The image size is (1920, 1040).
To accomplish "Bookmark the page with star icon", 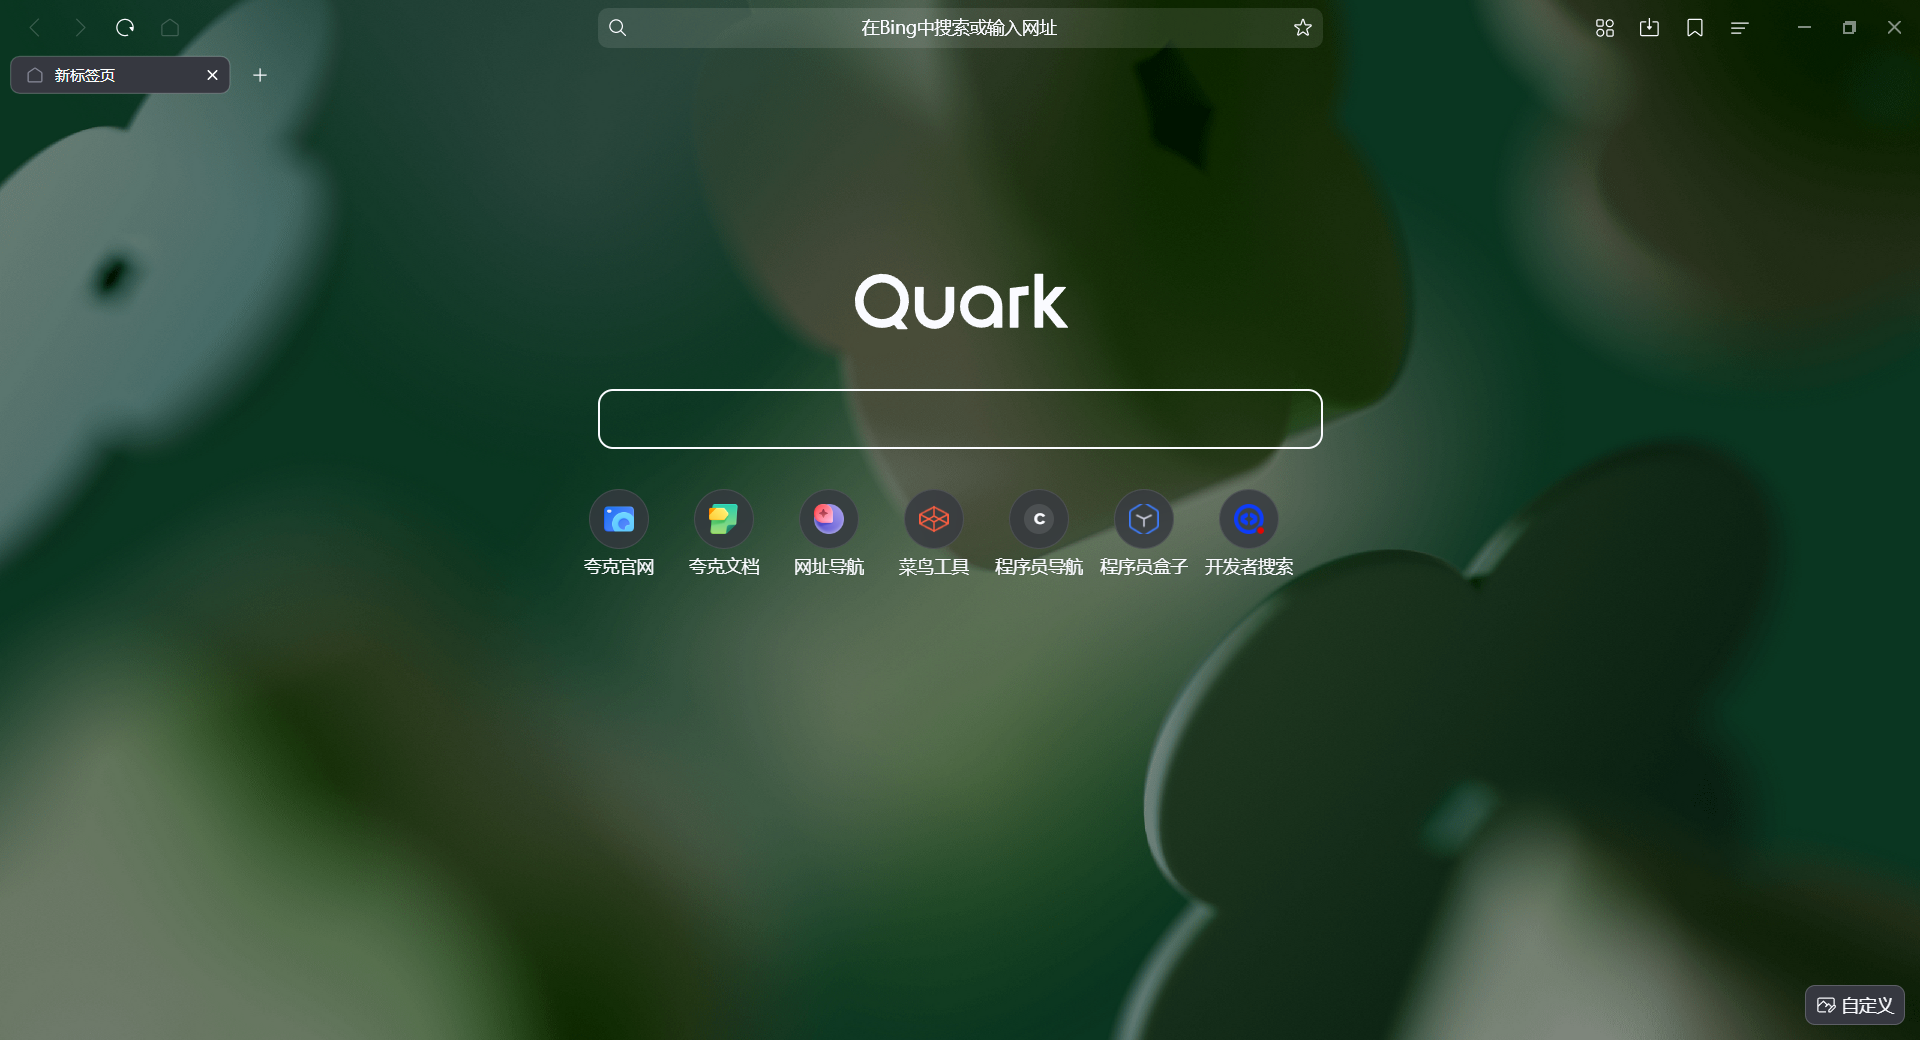I will click(x=1302, y=28).
